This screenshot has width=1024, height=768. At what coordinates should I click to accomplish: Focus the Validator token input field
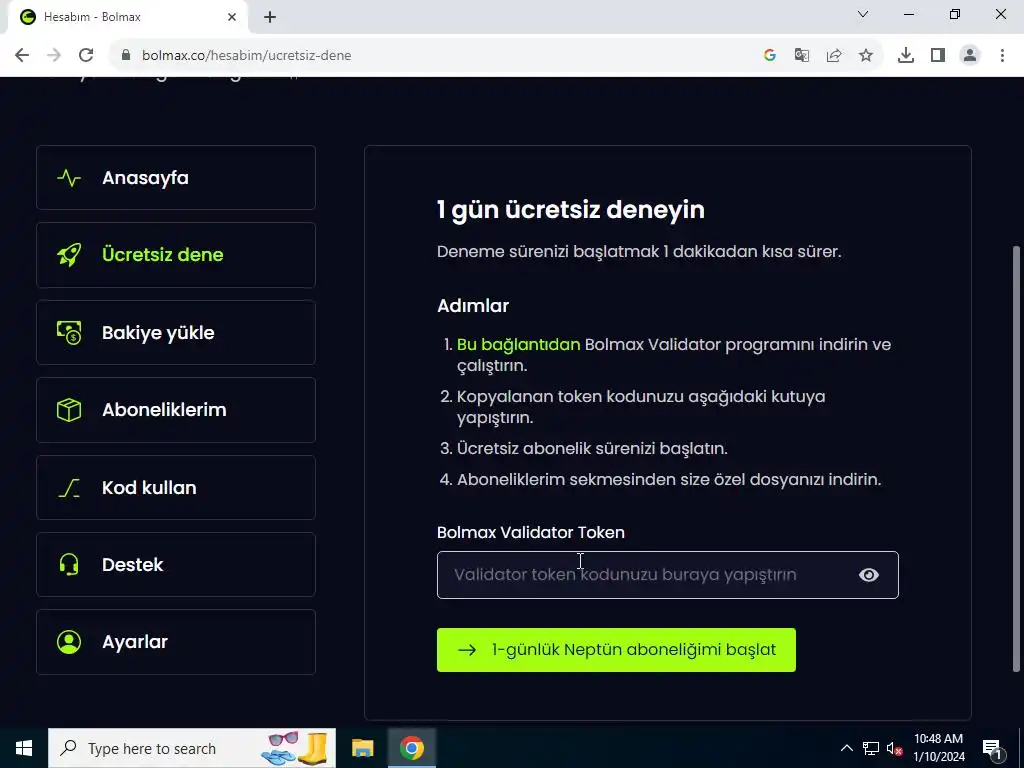(667, 575)
